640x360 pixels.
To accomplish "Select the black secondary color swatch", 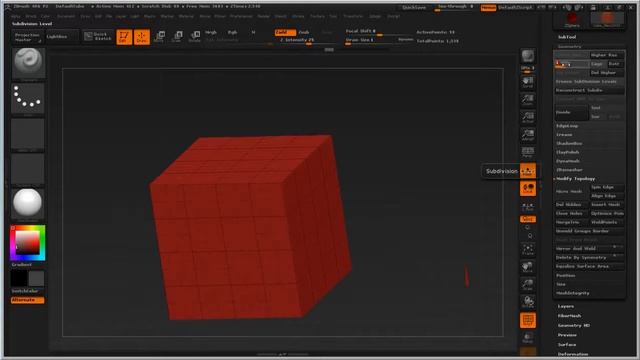I will point(19,279).
